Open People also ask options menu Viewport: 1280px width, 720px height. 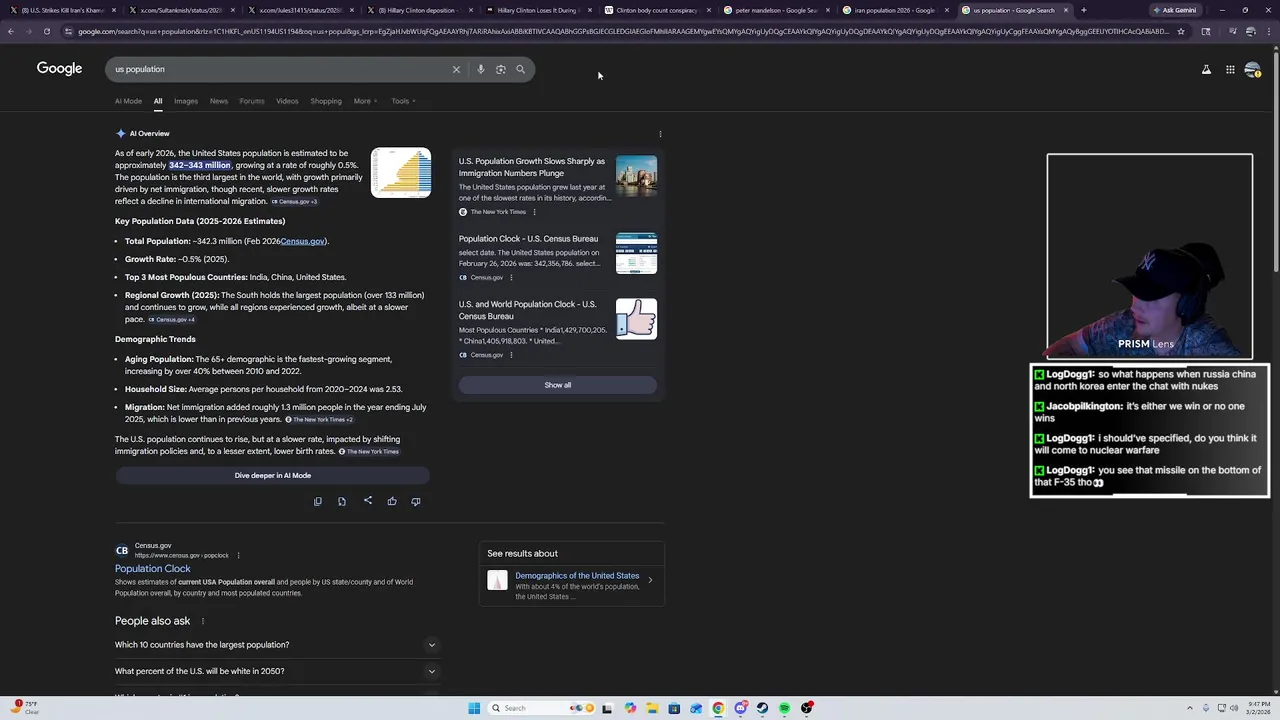pyautogui.click(x=202, y=621)
